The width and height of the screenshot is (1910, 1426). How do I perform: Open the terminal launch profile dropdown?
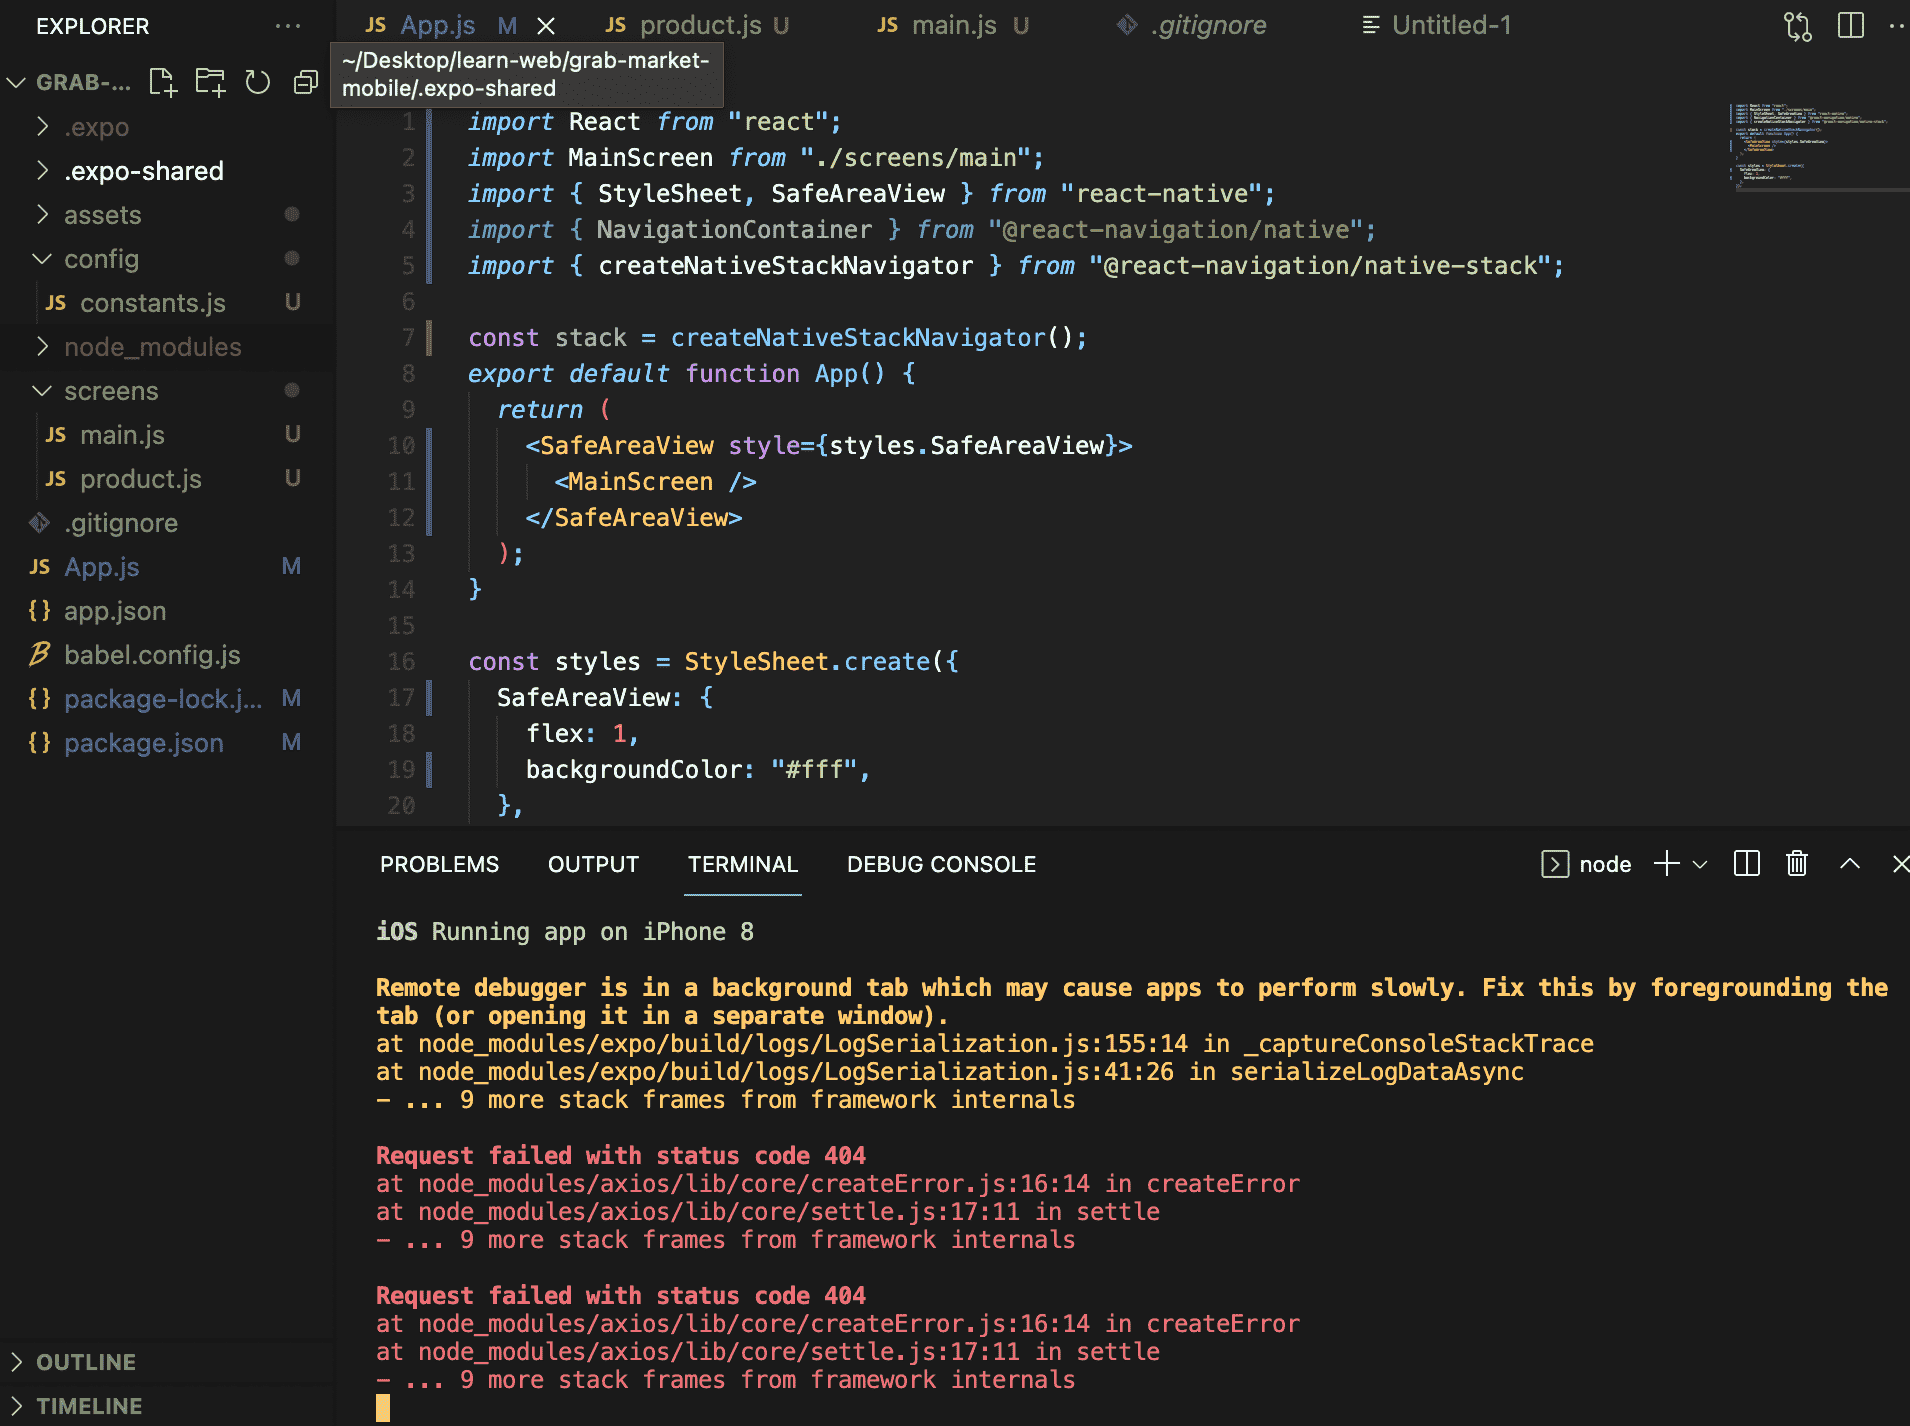(1700, 865)
